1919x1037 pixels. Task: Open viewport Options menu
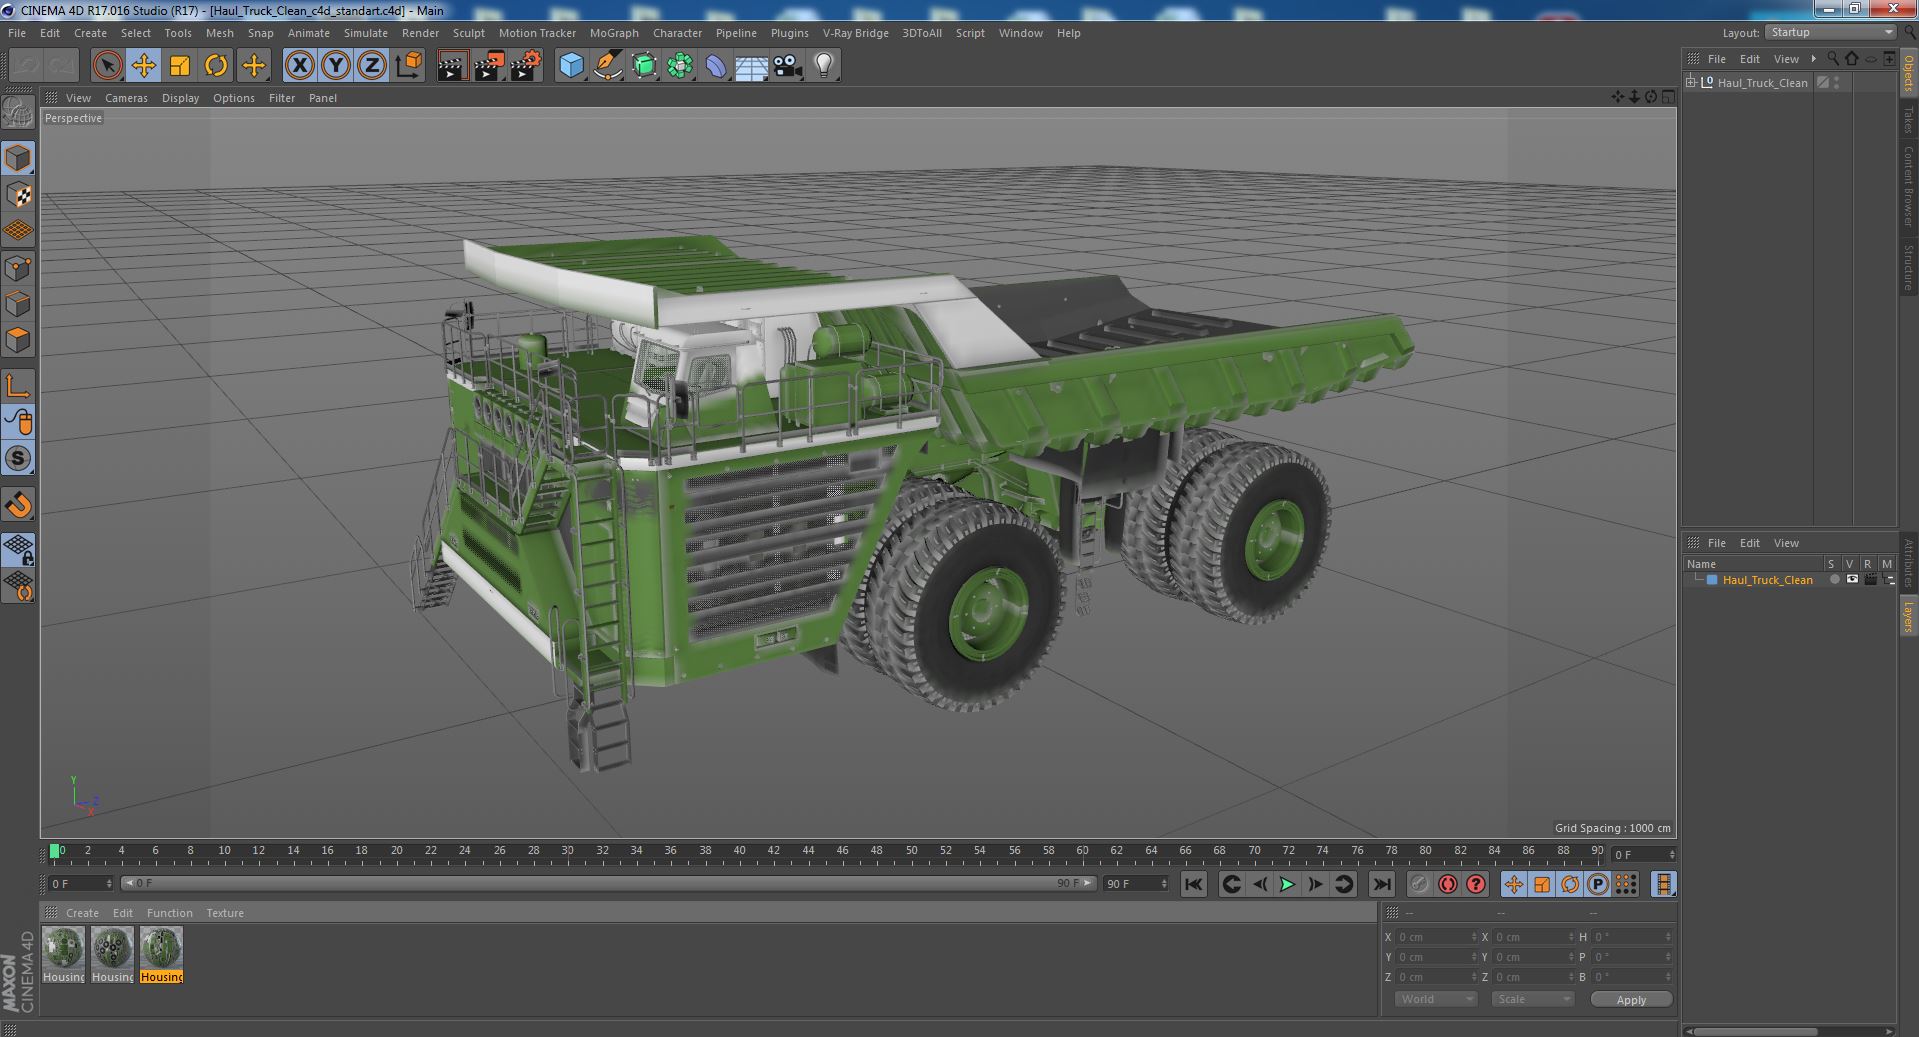pos(234,98)
